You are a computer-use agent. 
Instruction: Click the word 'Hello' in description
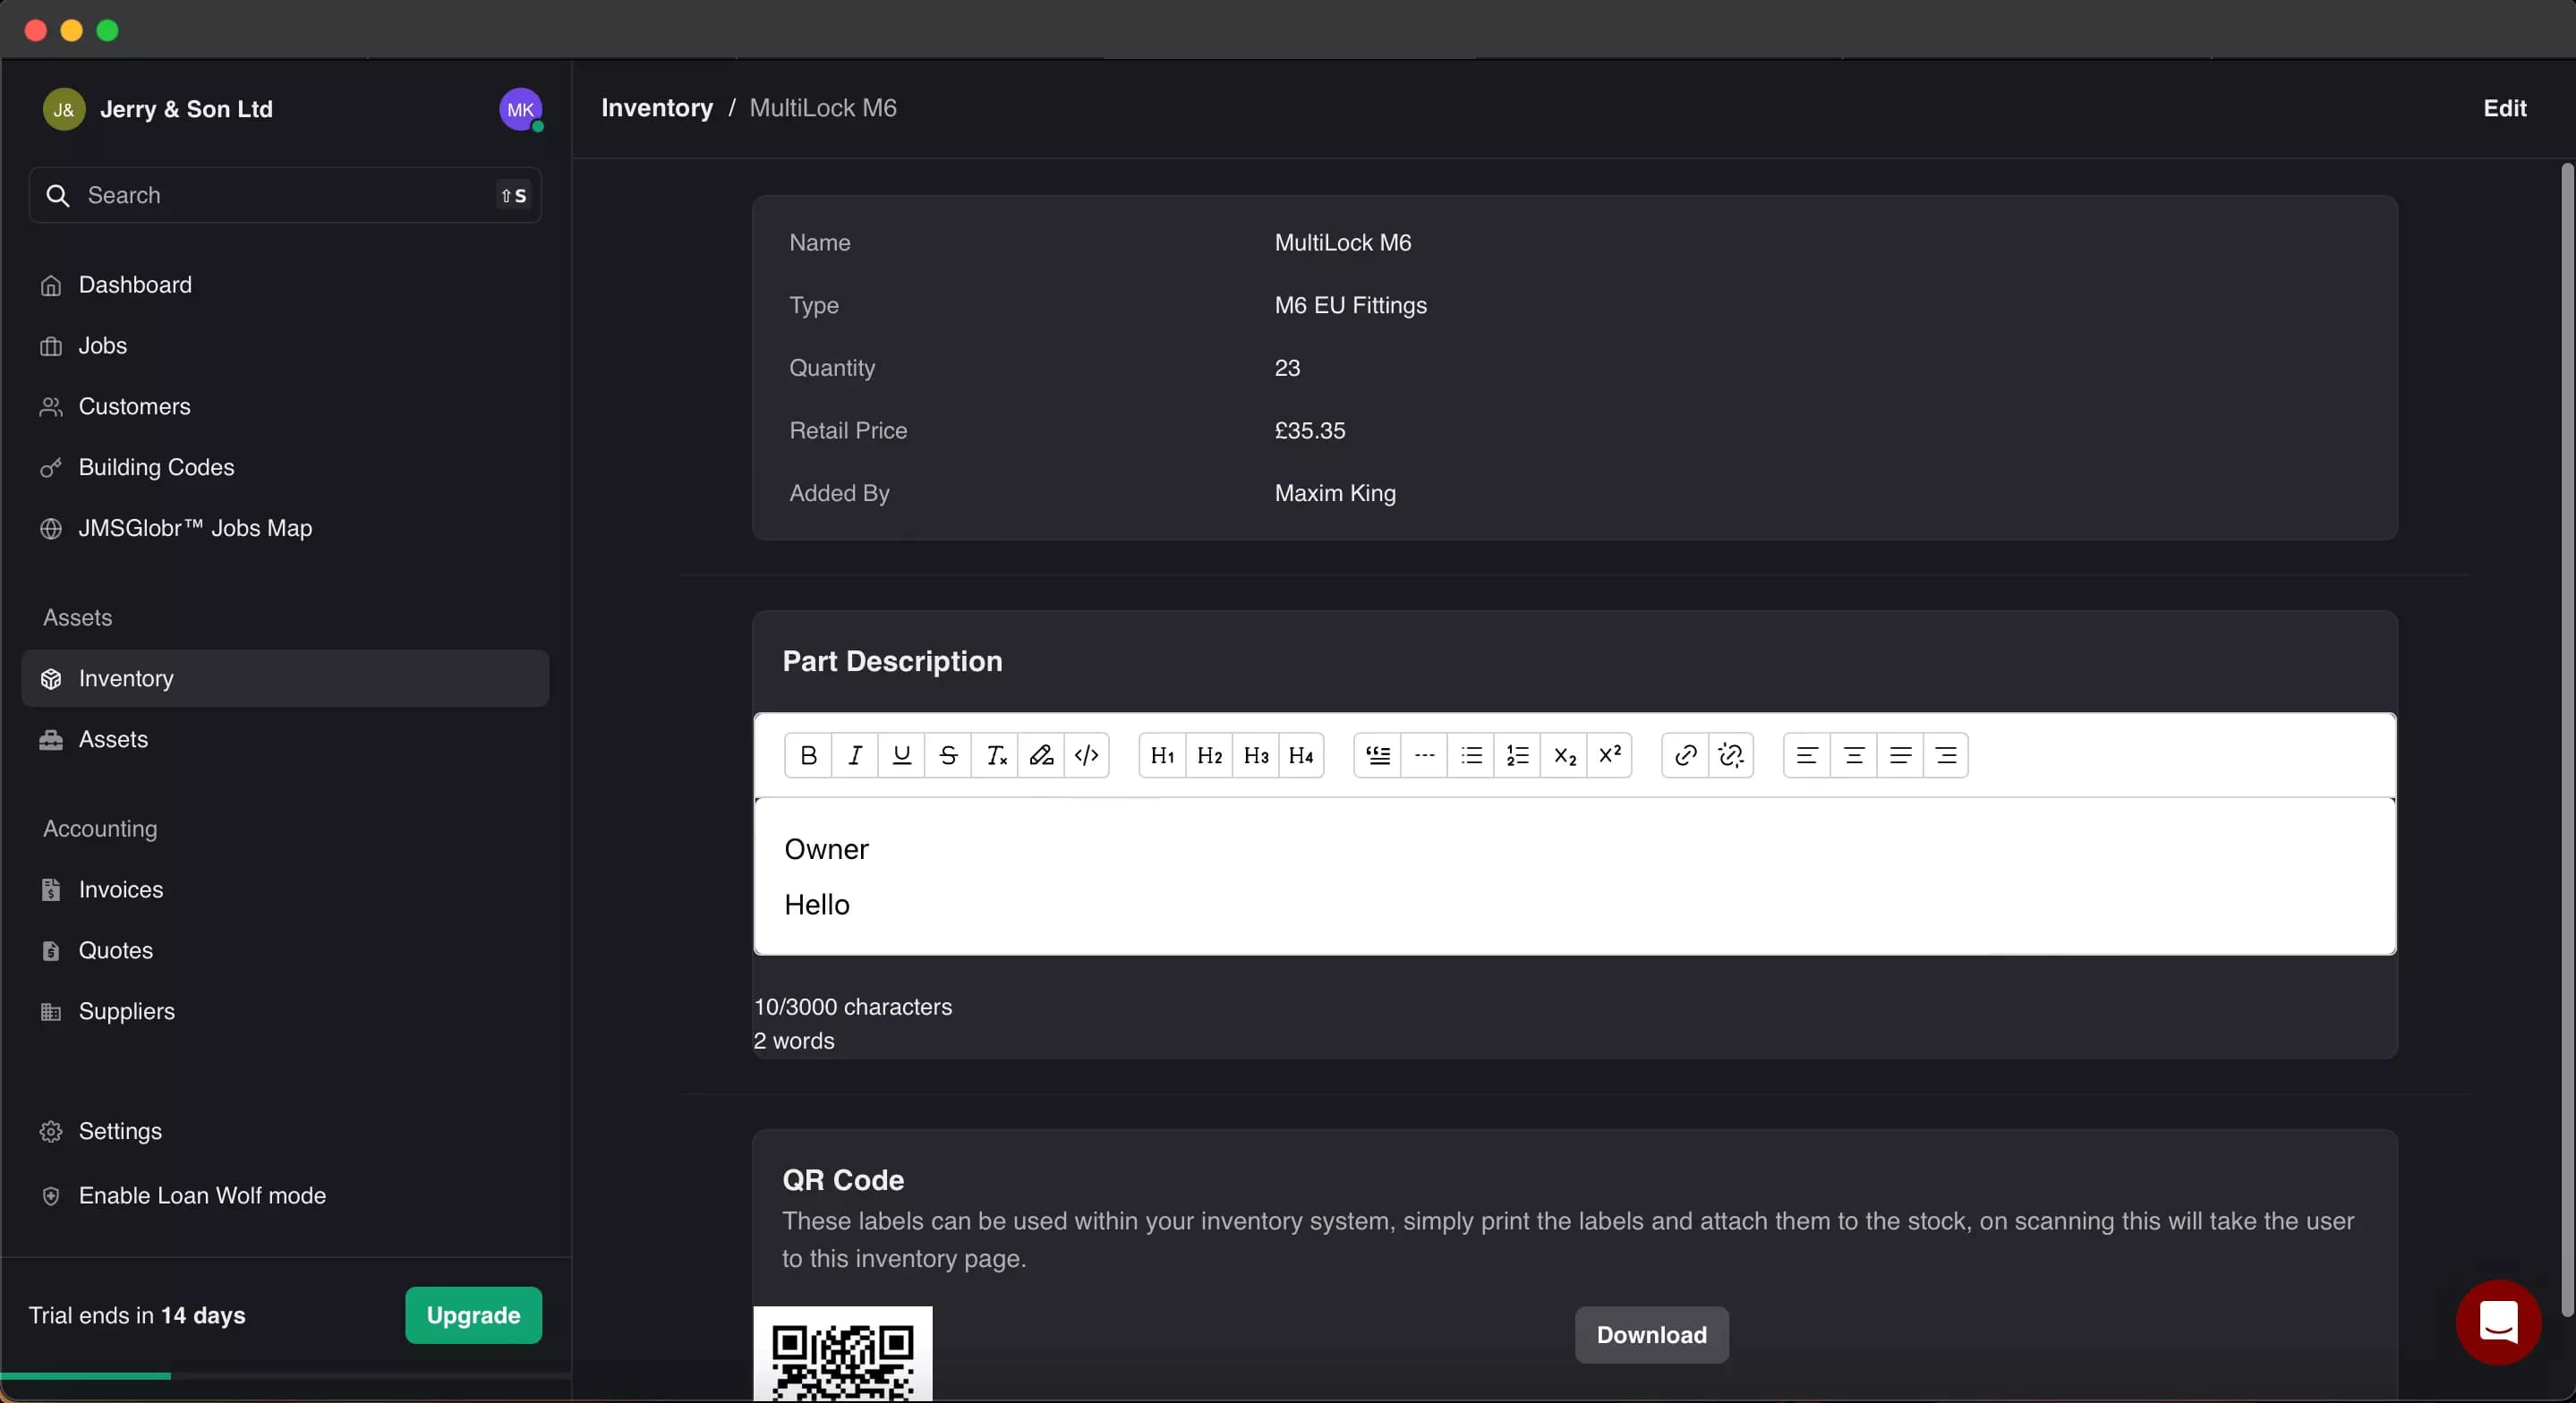pos(816,905)
